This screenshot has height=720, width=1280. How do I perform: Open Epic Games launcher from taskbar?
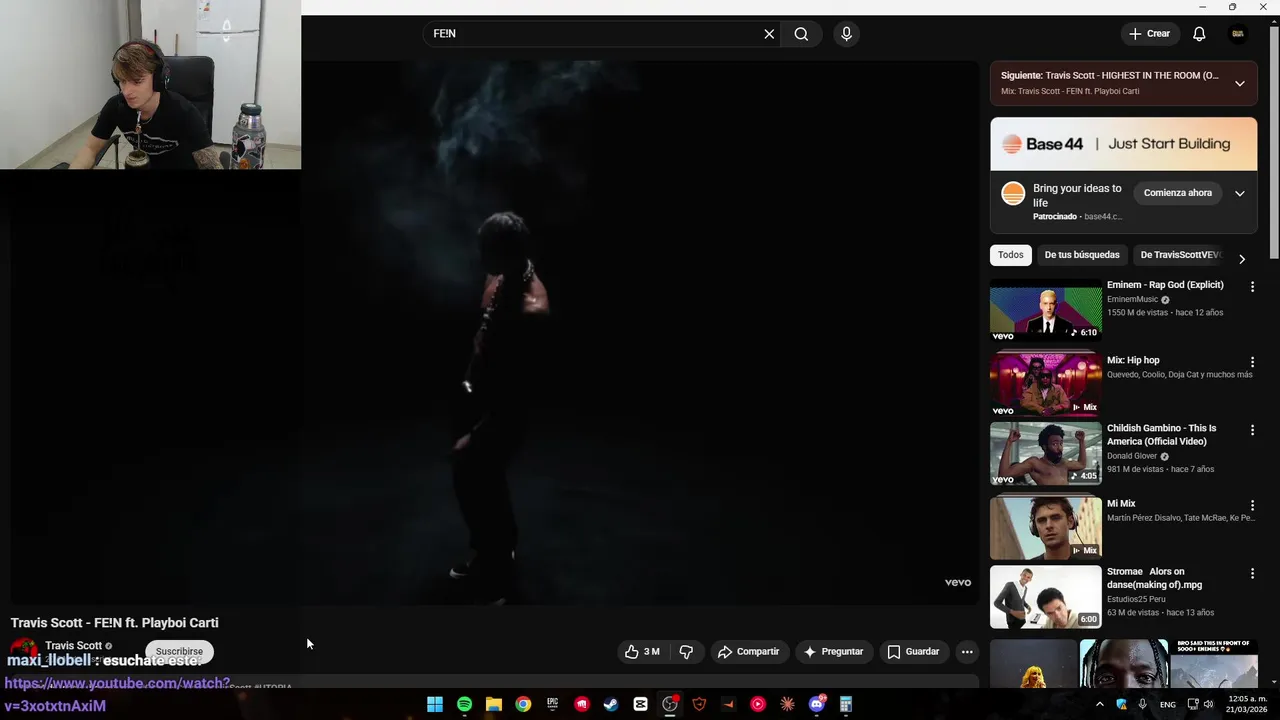pos(552,704)
